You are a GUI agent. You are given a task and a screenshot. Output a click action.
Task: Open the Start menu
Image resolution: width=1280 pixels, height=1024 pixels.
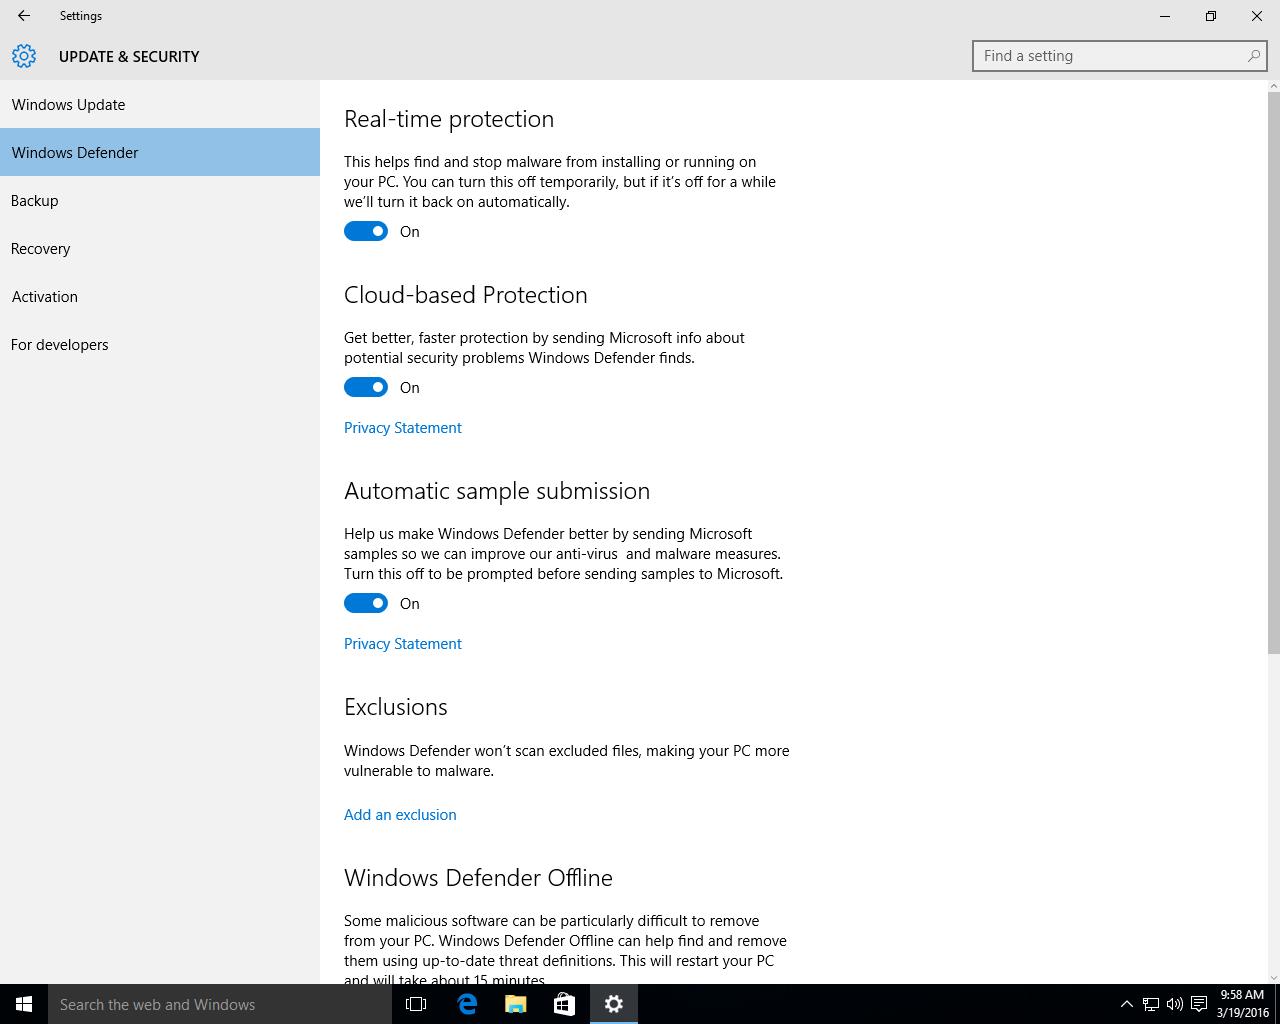click(24, 1004)
